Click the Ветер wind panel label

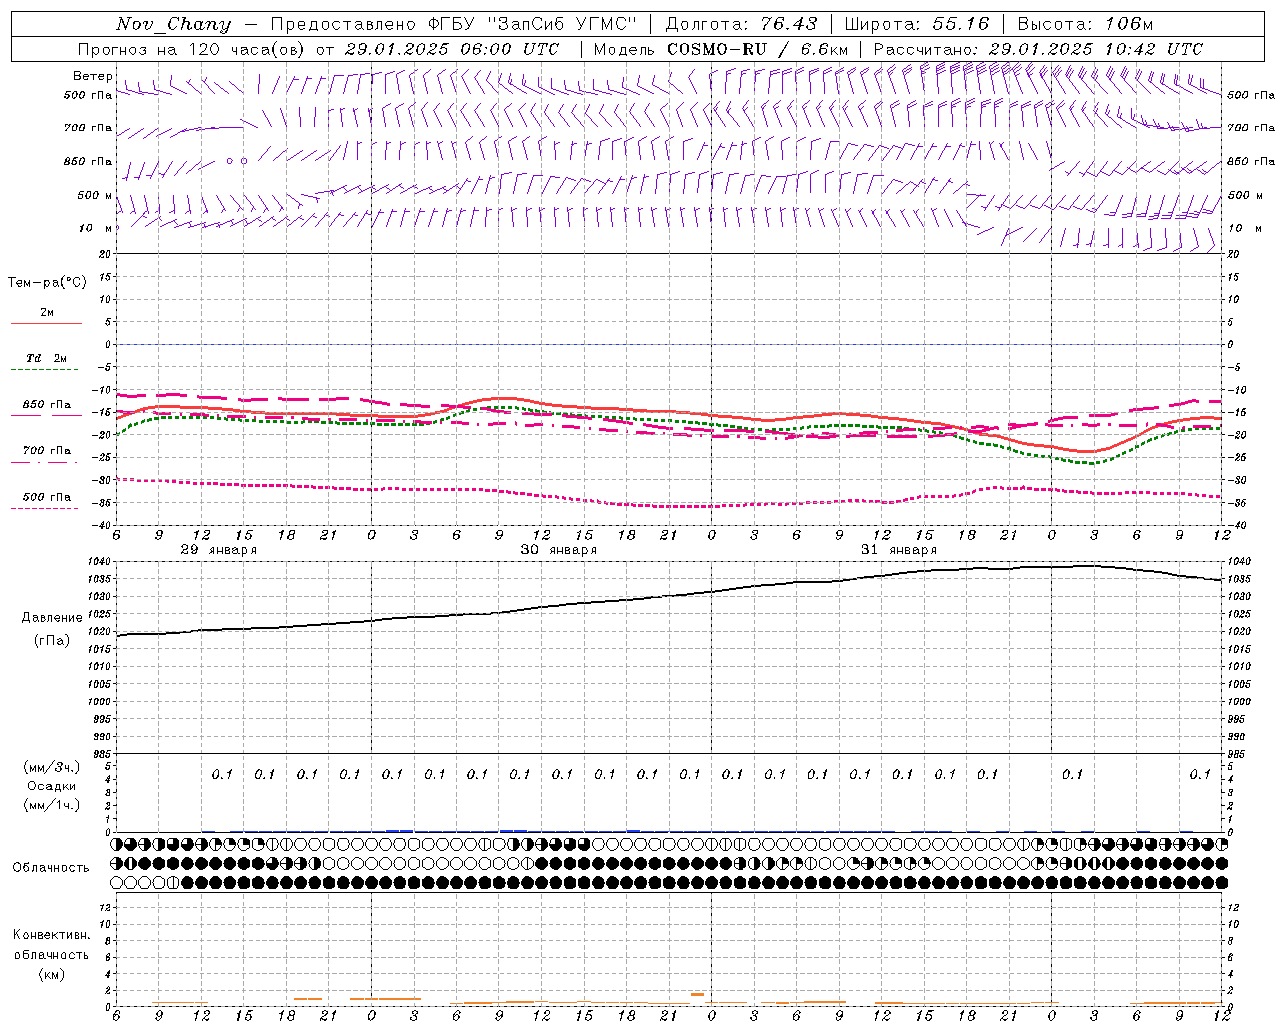pyautogui.click(x=92, y=76)
